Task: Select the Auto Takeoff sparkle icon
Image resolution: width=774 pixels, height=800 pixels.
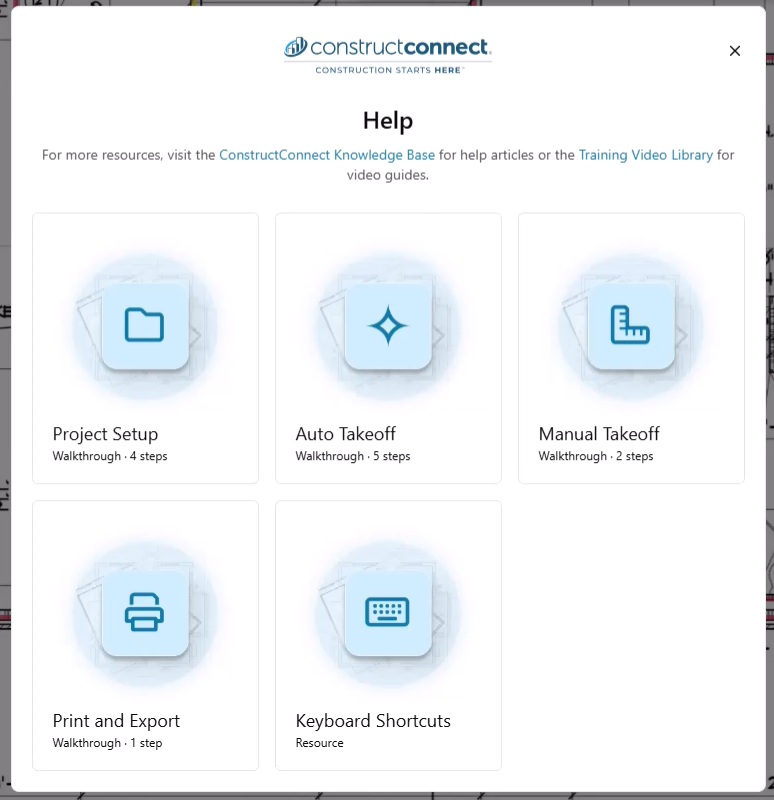Action: (x=388, y=326)
